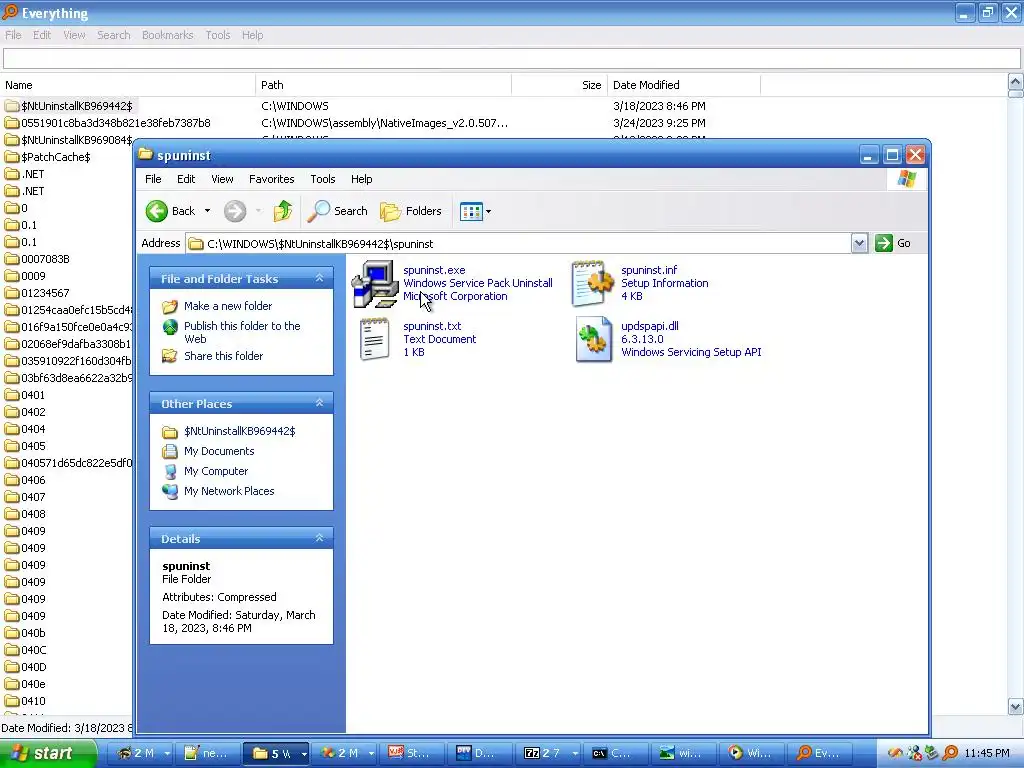The width and height of the screenshot is (1024, 768).
Task: Click Everything scrollbar up arrow
Action: pos(1016,82)
